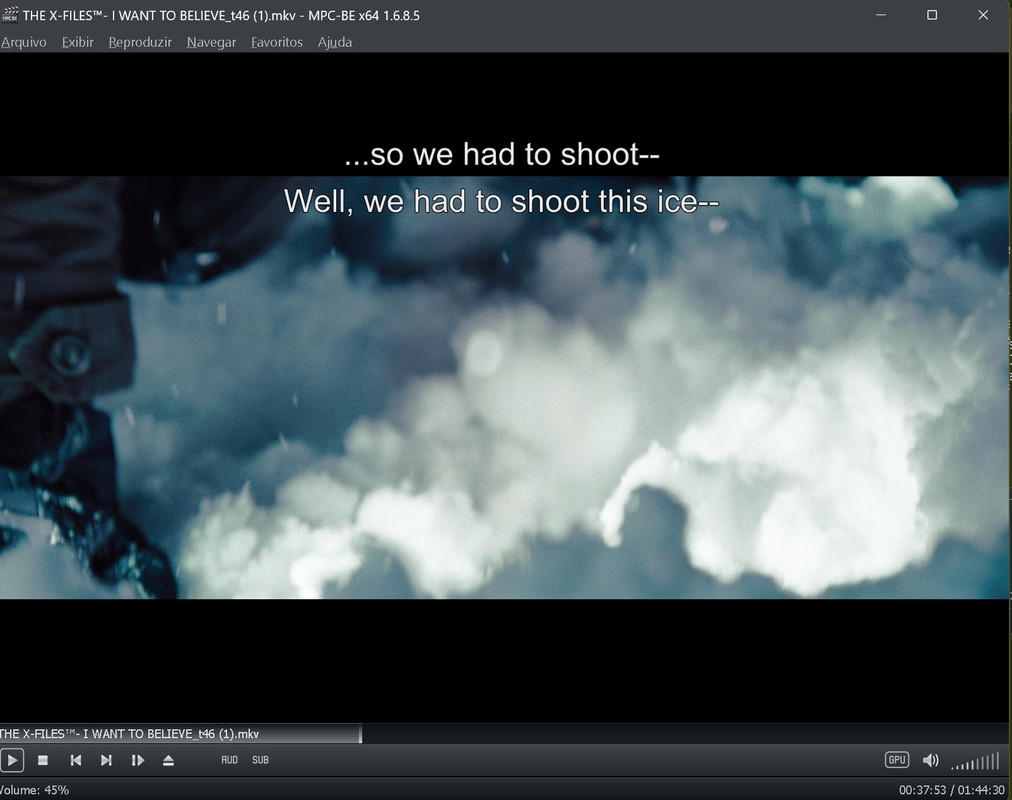This screenshot has width=1012, height=800.
Task: Open the Ajuda menu
Action: click(334, 42)
